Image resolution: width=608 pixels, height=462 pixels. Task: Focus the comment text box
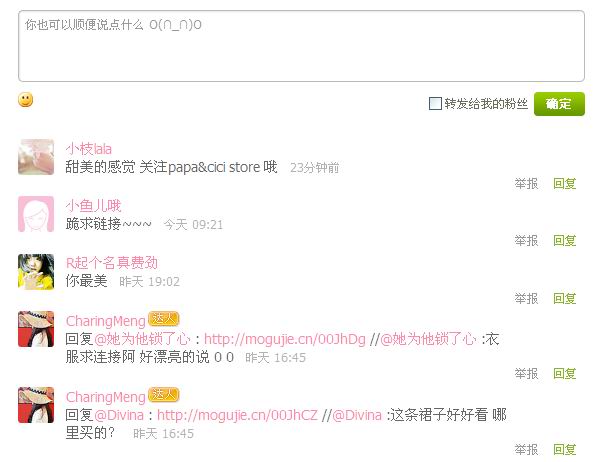[301, 46]
